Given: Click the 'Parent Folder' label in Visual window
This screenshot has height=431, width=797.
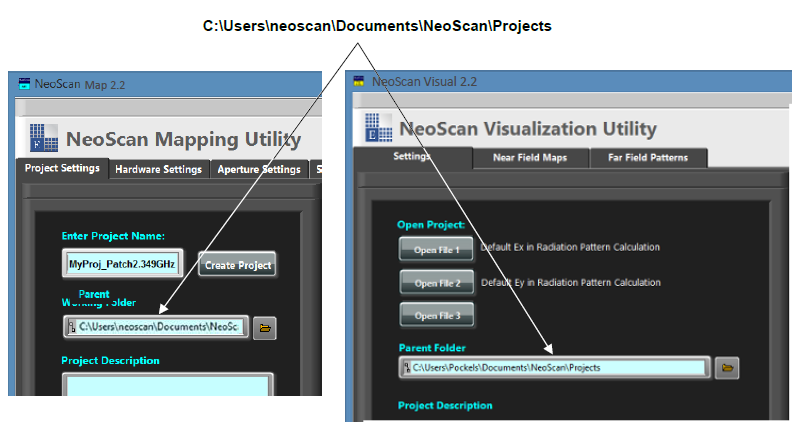Looking at the screenshot, I should tap(432, 348).
